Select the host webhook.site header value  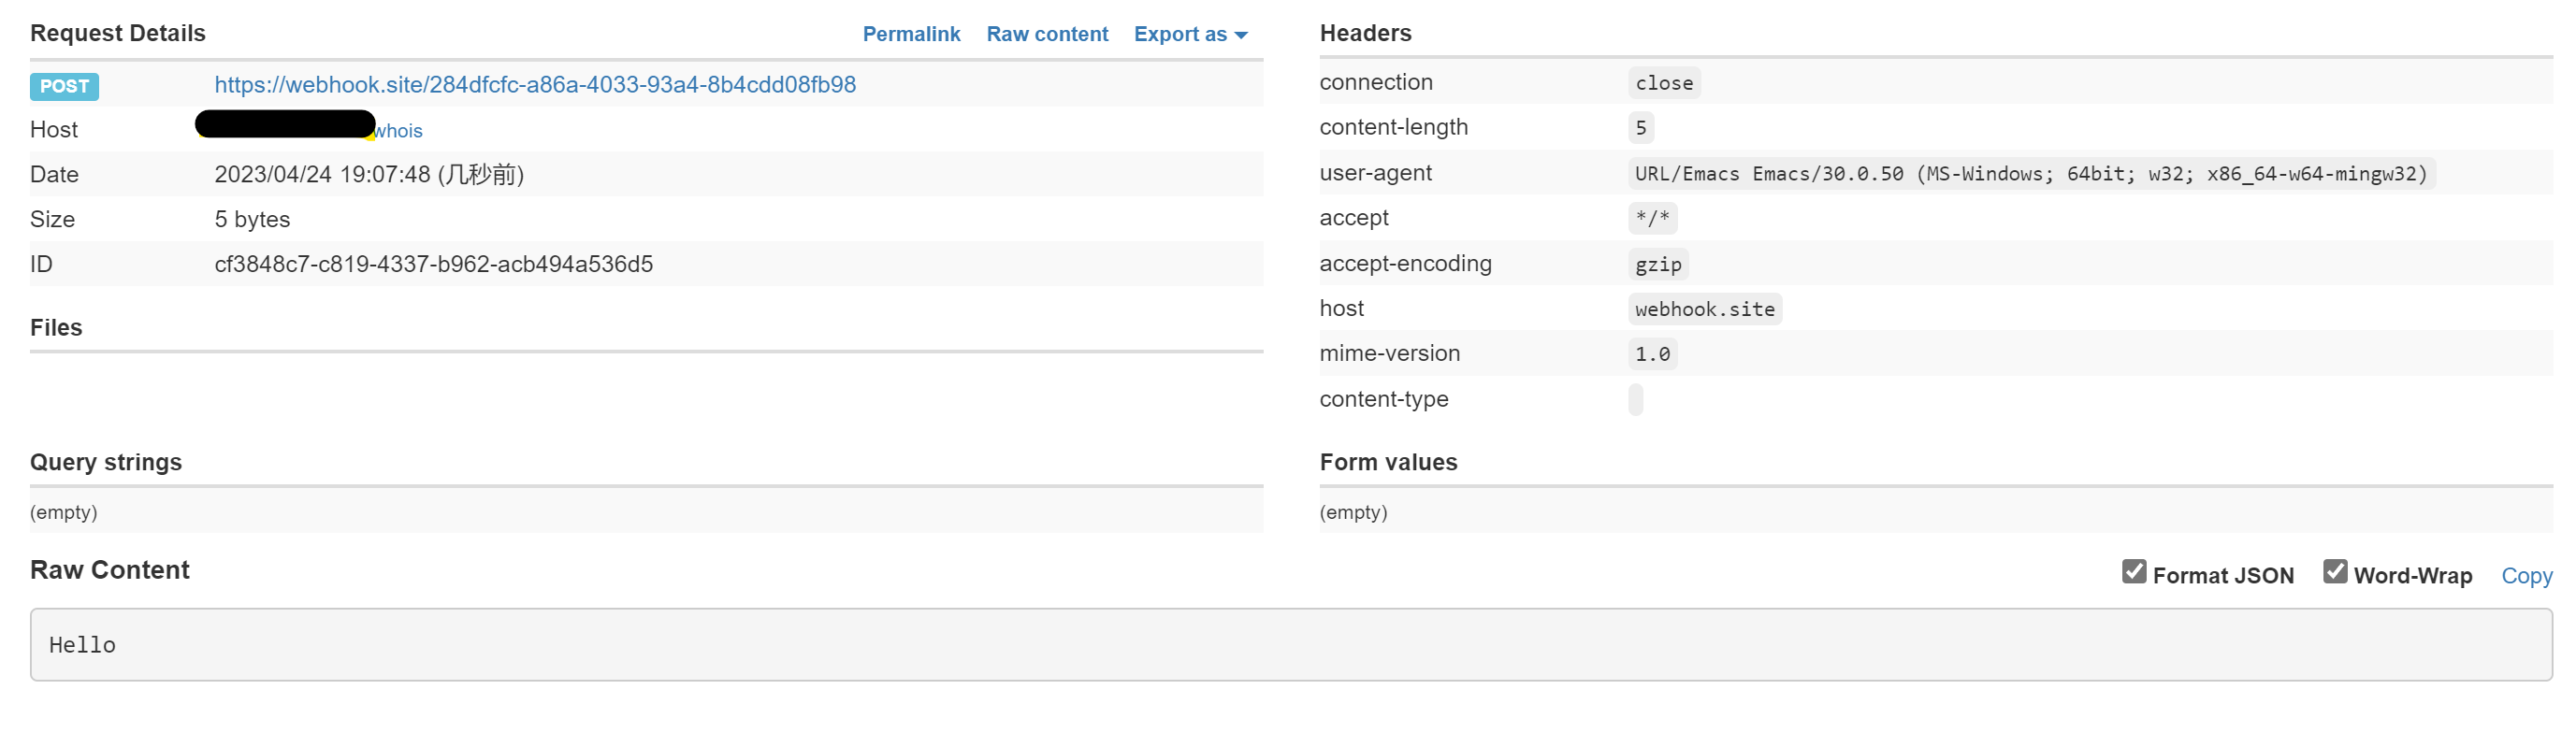pos(1704,310)
